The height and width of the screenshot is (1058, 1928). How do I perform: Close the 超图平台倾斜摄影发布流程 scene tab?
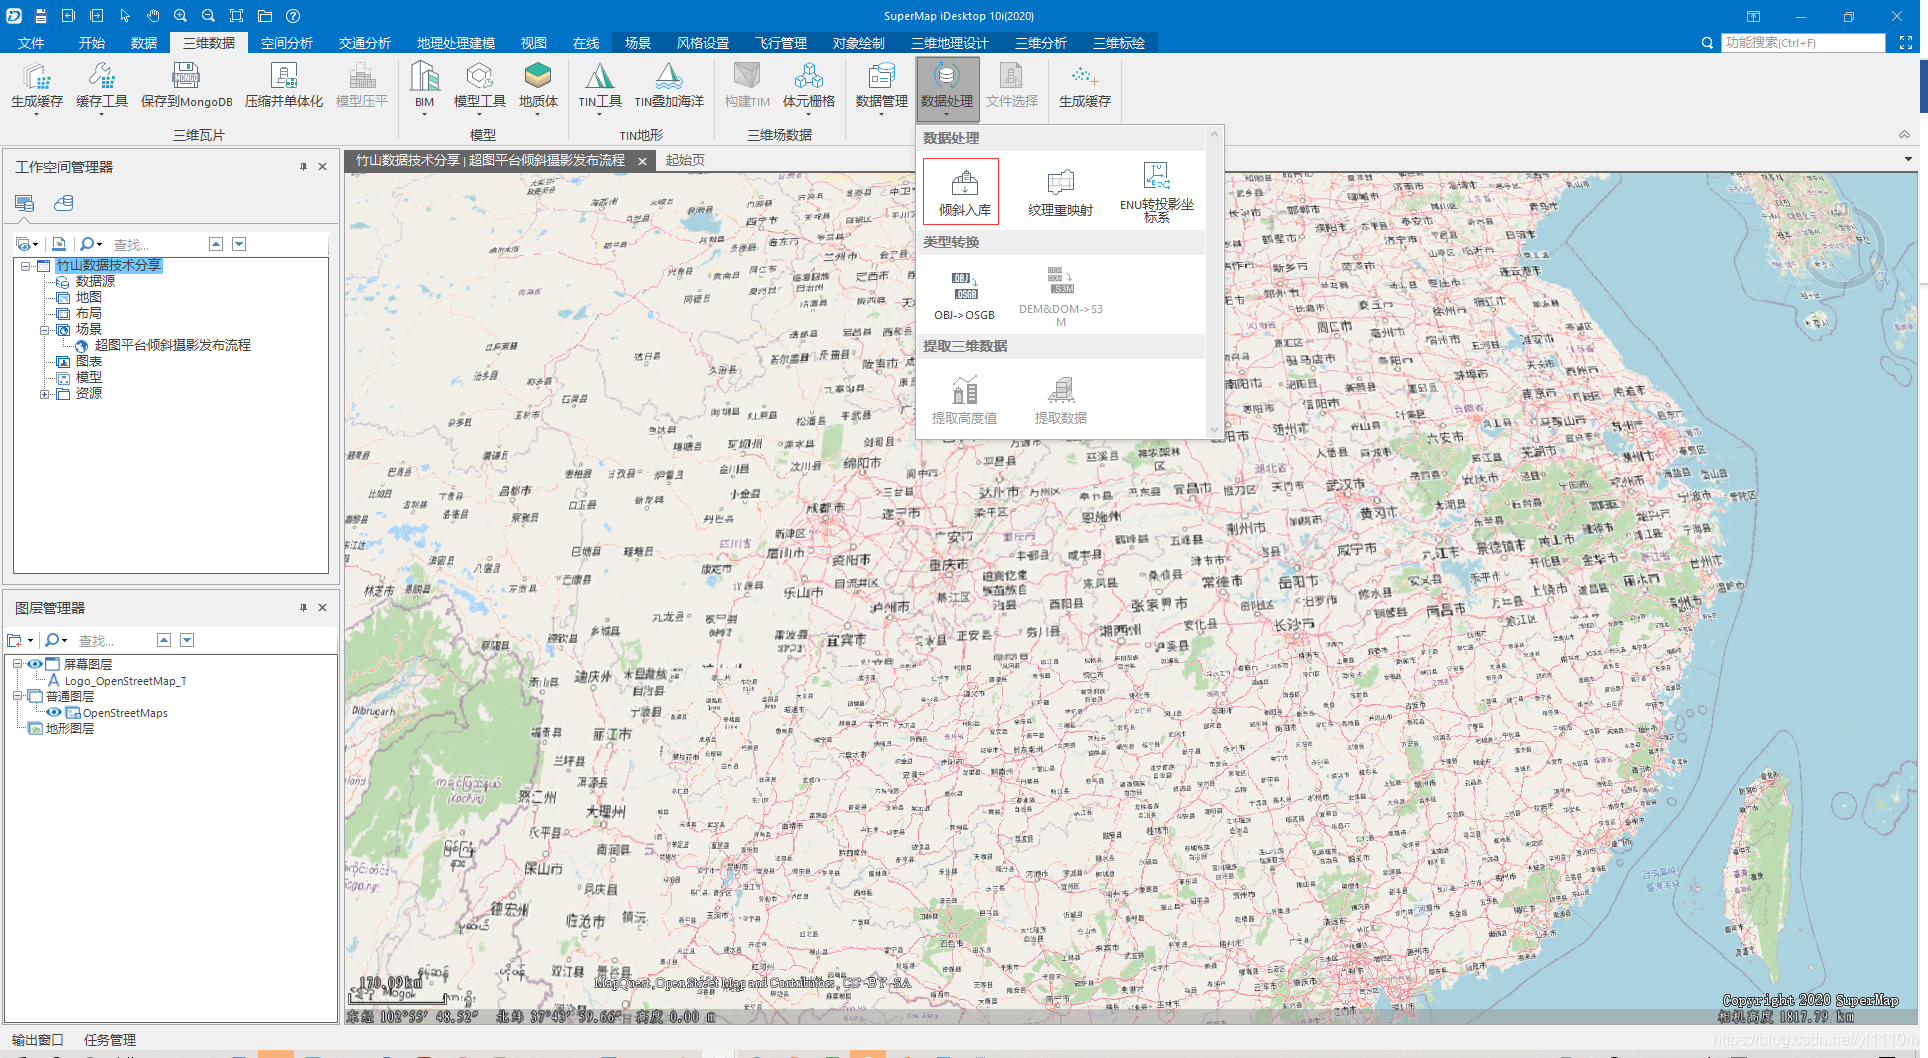(x=642, y=161)
